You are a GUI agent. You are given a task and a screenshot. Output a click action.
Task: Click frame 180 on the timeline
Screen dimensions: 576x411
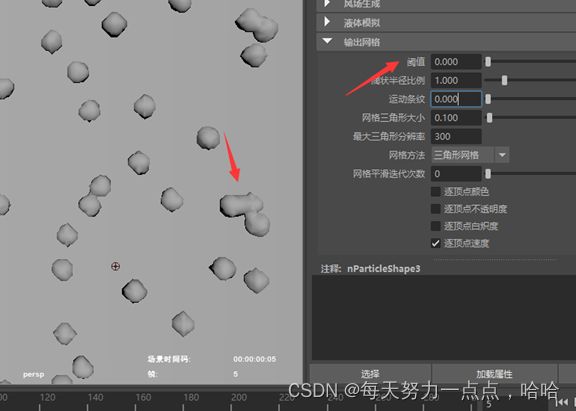click(x=191, y=398)
